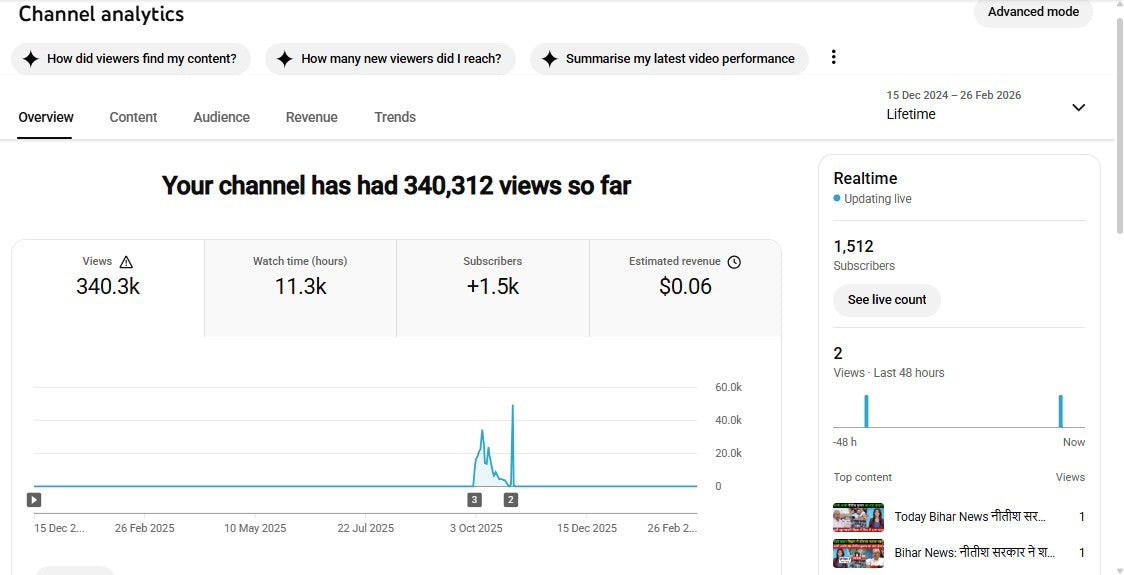Go to the Revenue tab

[x=311, y=117]
